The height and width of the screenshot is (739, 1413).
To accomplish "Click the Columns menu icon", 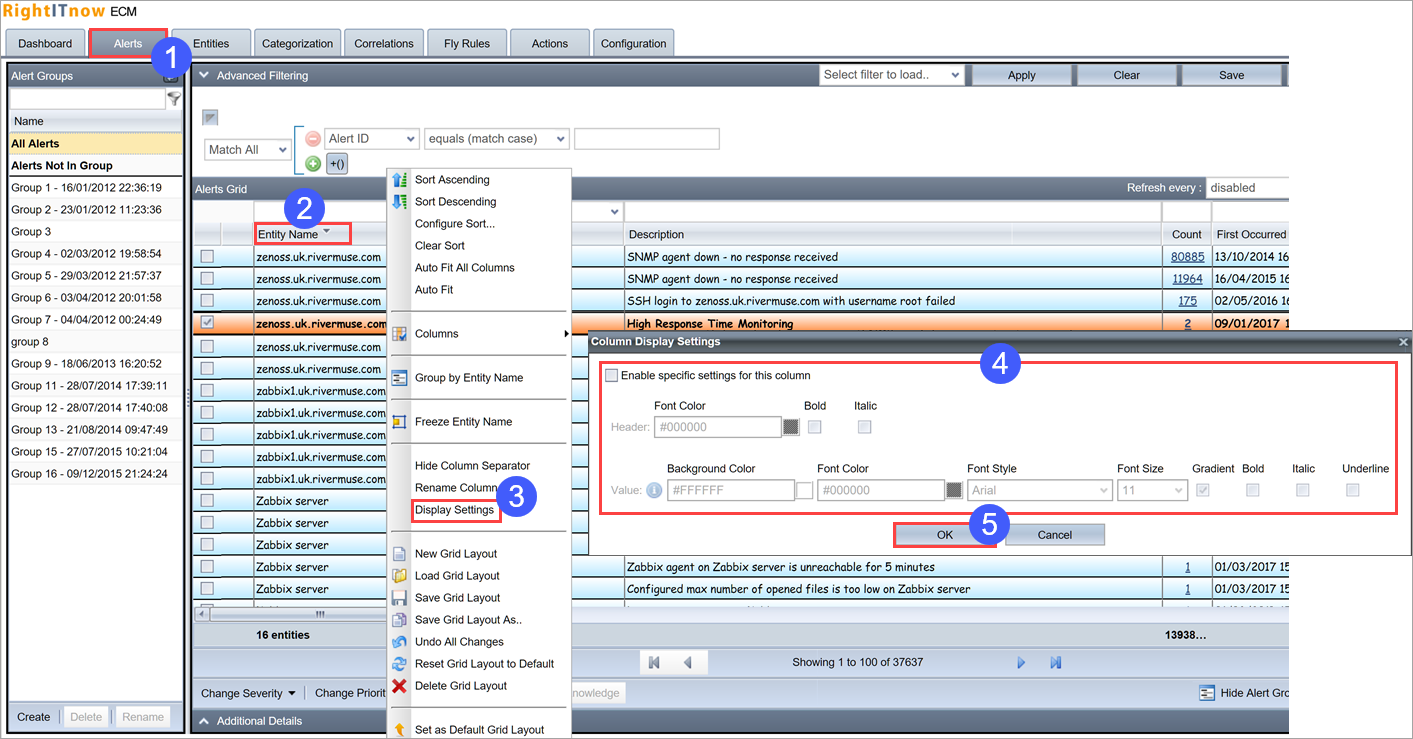I will tap(400, 334).
